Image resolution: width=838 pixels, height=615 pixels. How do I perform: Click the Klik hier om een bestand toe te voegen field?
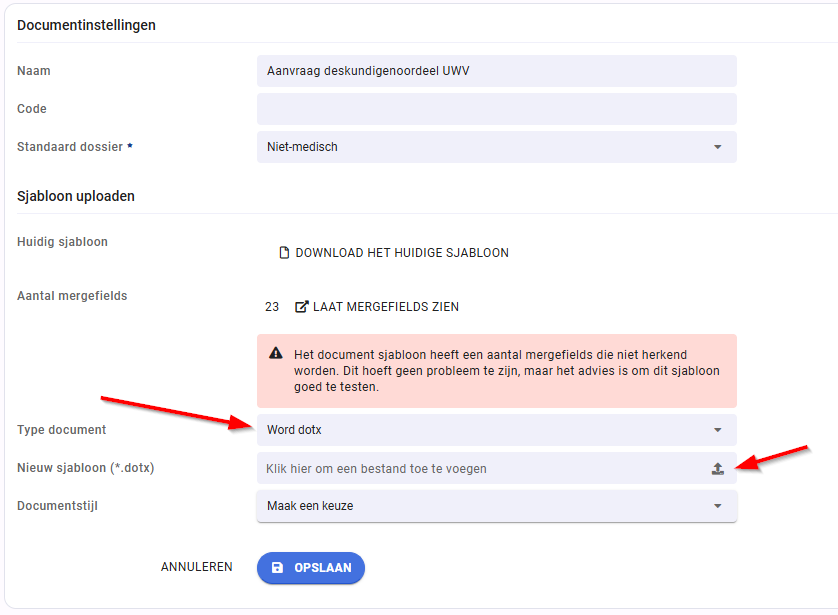tap(497, 469)
